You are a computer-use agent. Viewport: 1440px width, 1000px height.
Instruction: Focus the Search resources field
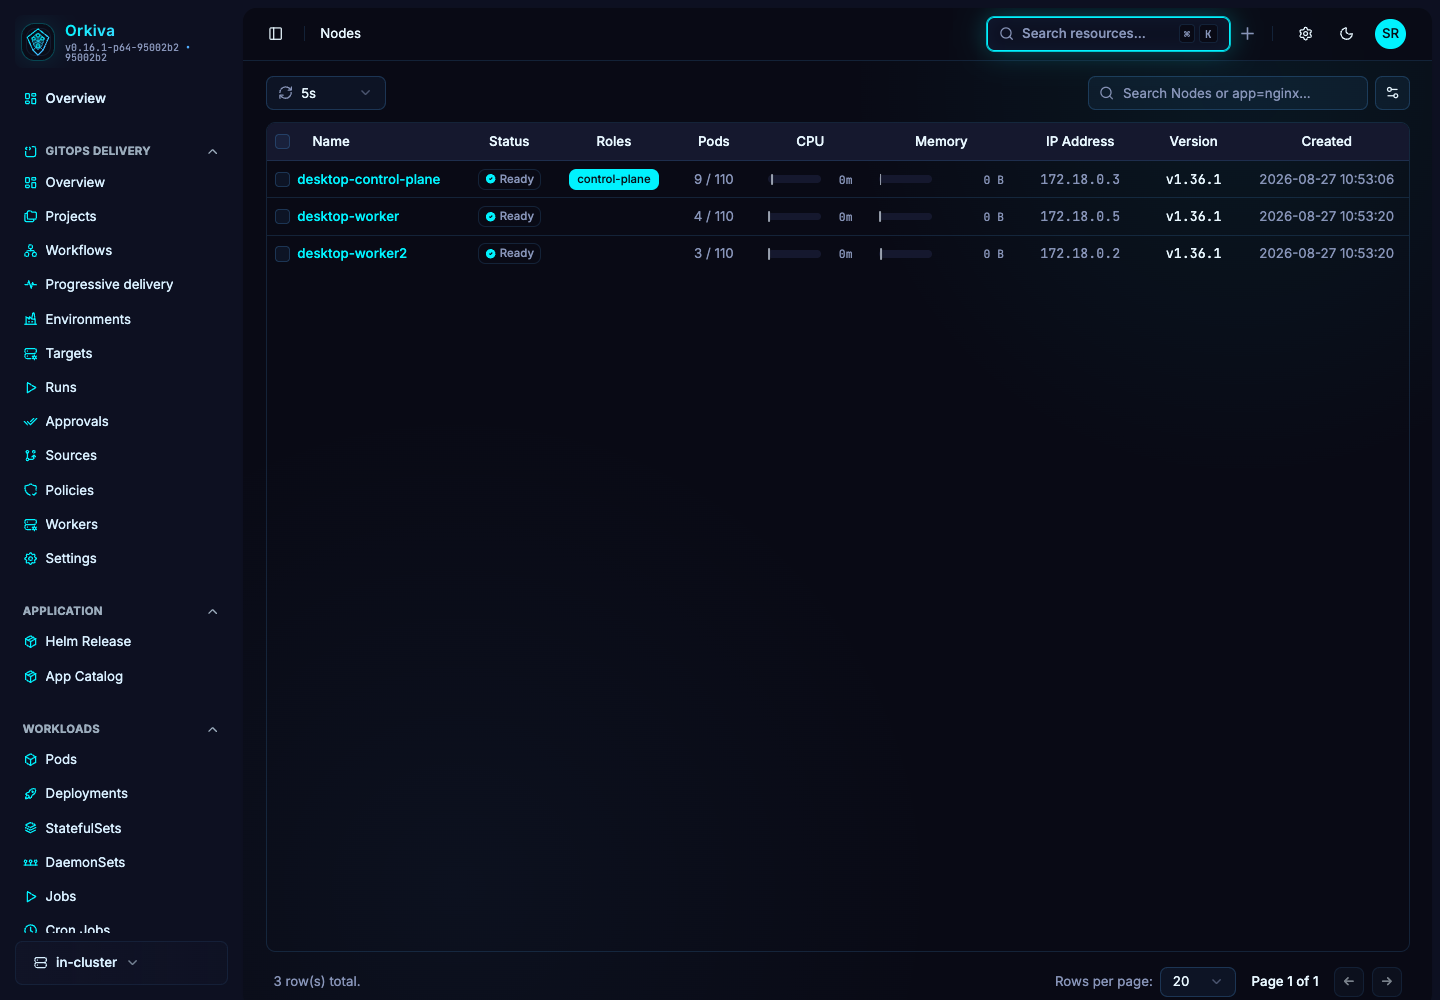click(1108, 34)
